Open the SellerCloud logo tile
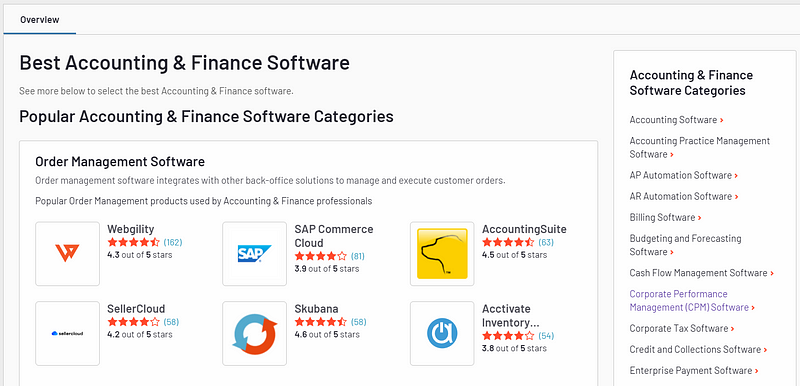 (x=67, y=333)
